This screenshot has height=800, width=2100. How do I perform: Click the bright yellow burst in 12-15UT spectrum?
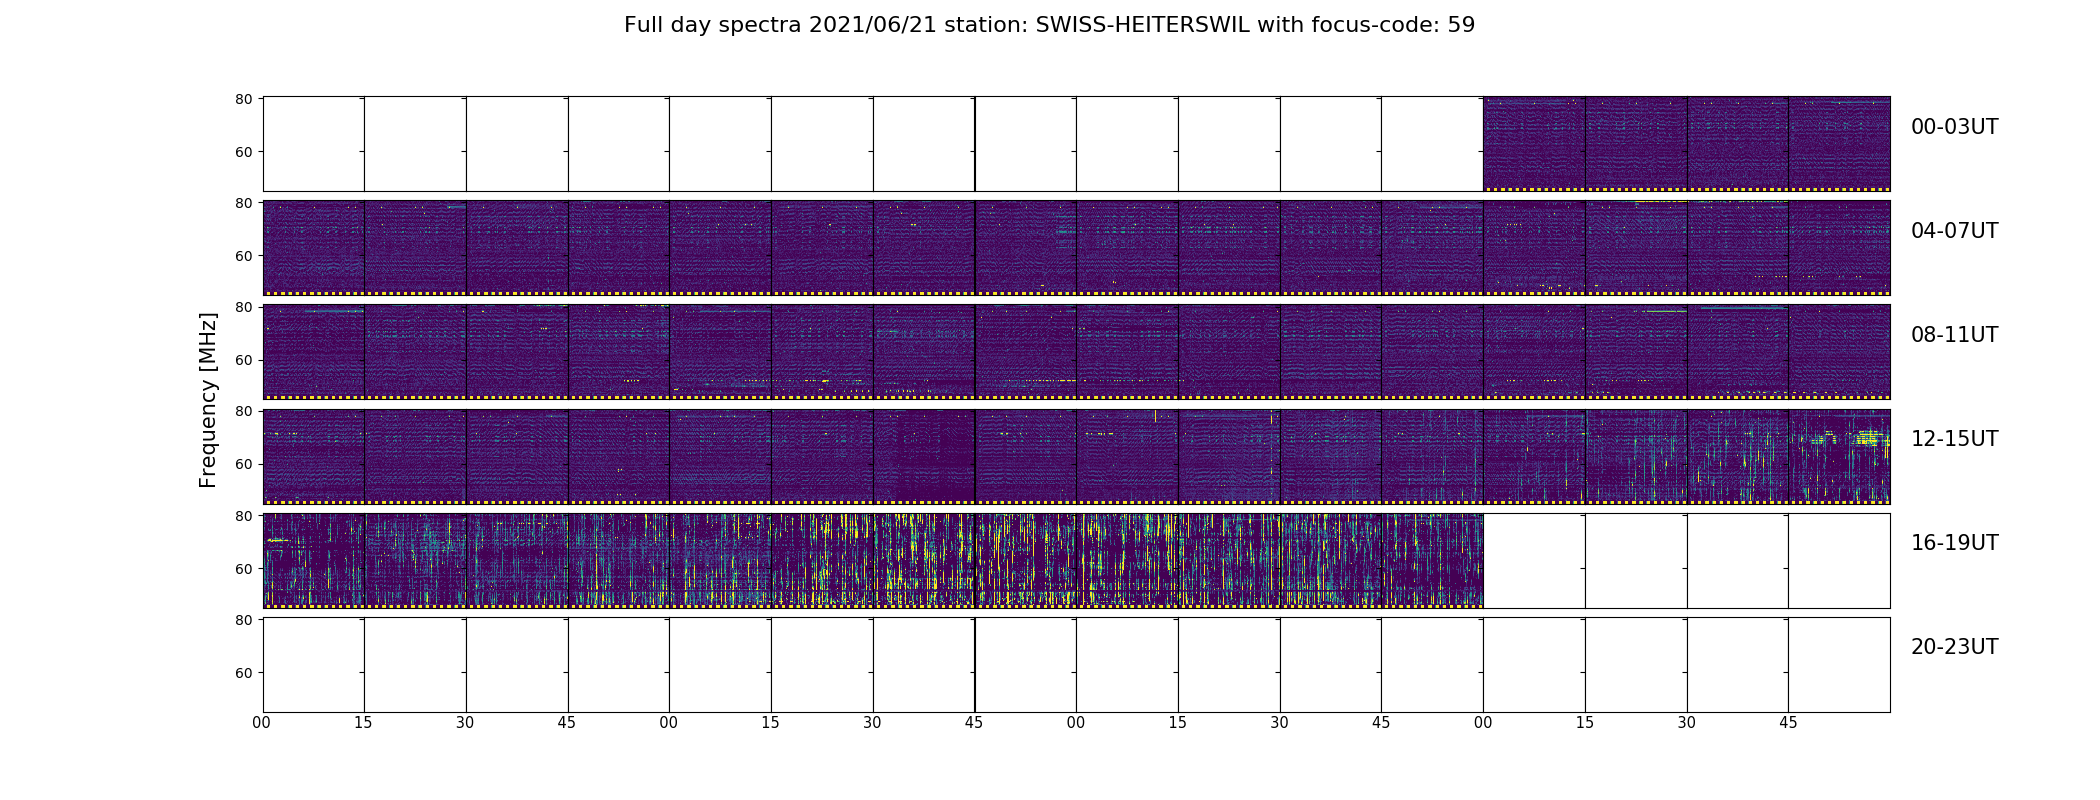coord(1868,437)
